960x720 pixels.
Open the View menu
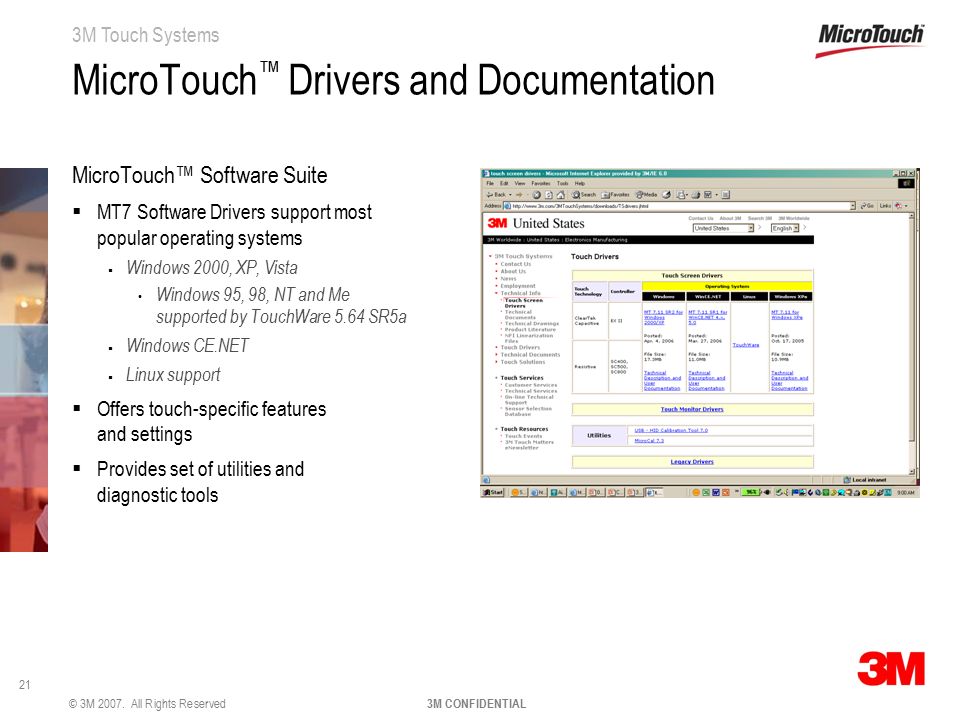tap(520, 183)
